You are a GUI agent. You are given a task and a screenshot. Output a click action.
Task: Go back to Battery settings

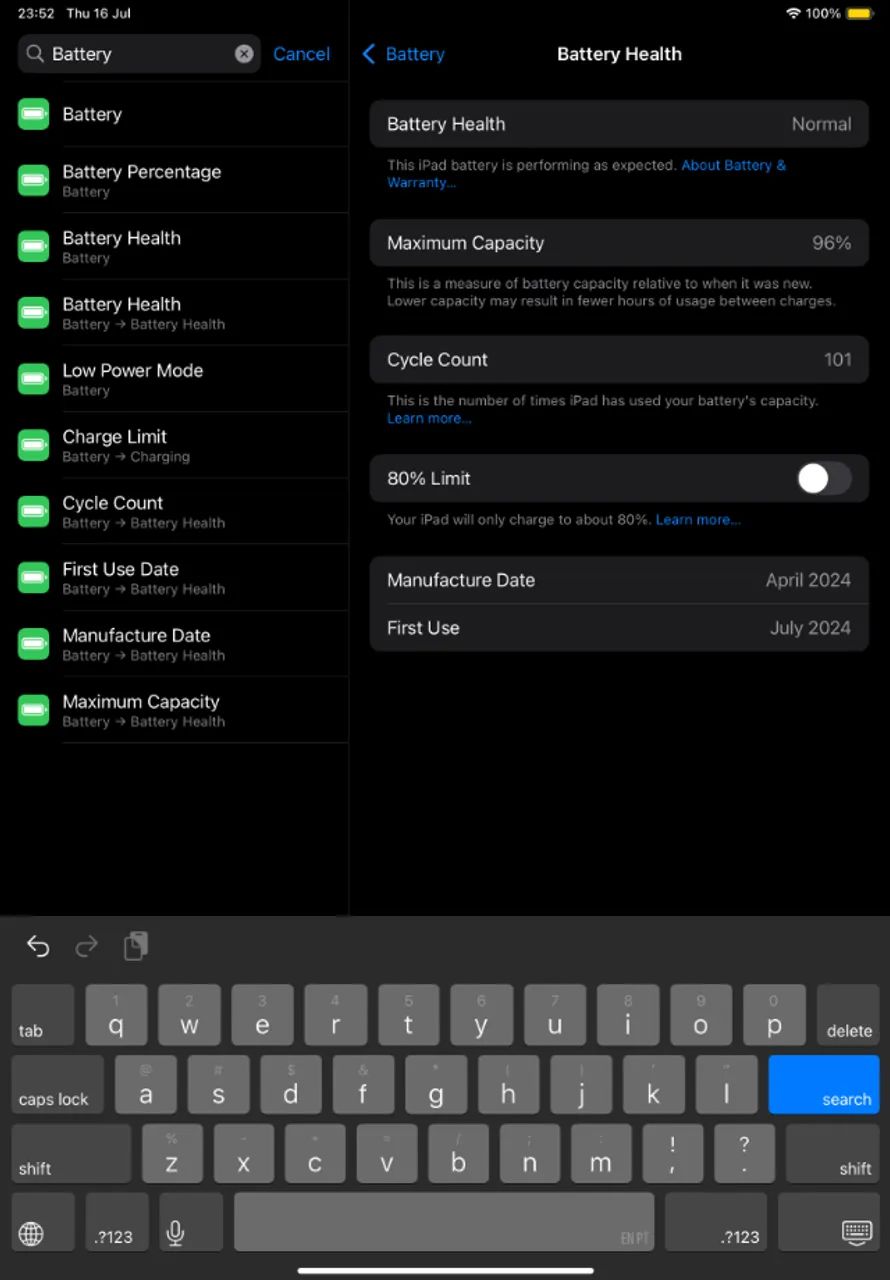click(403, 54)
